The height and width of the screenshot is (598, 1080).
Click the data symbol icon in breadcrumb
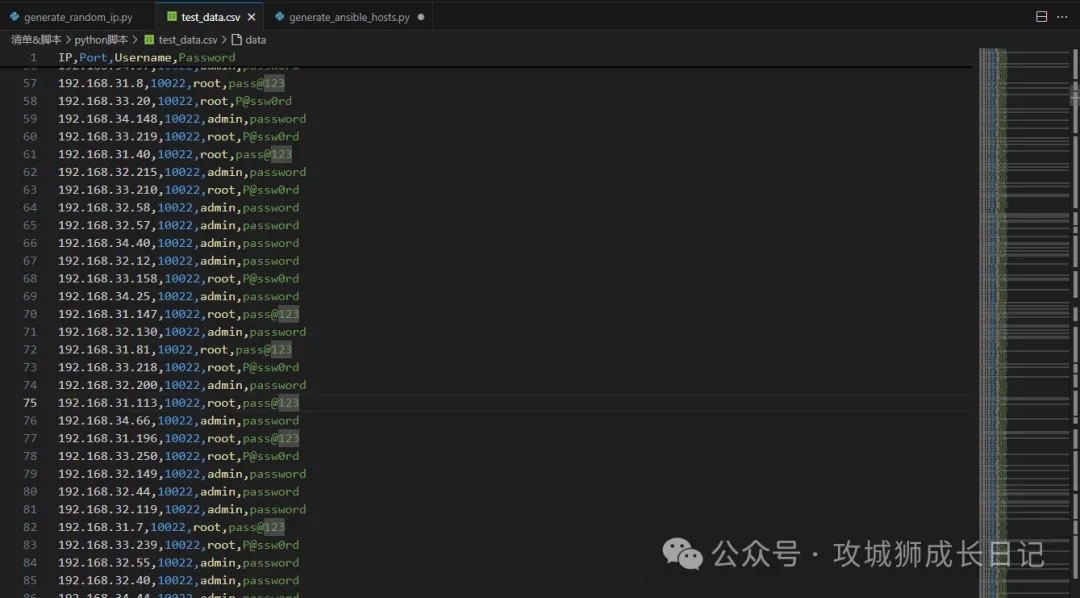pyautogui.click(x=237, y=40)
